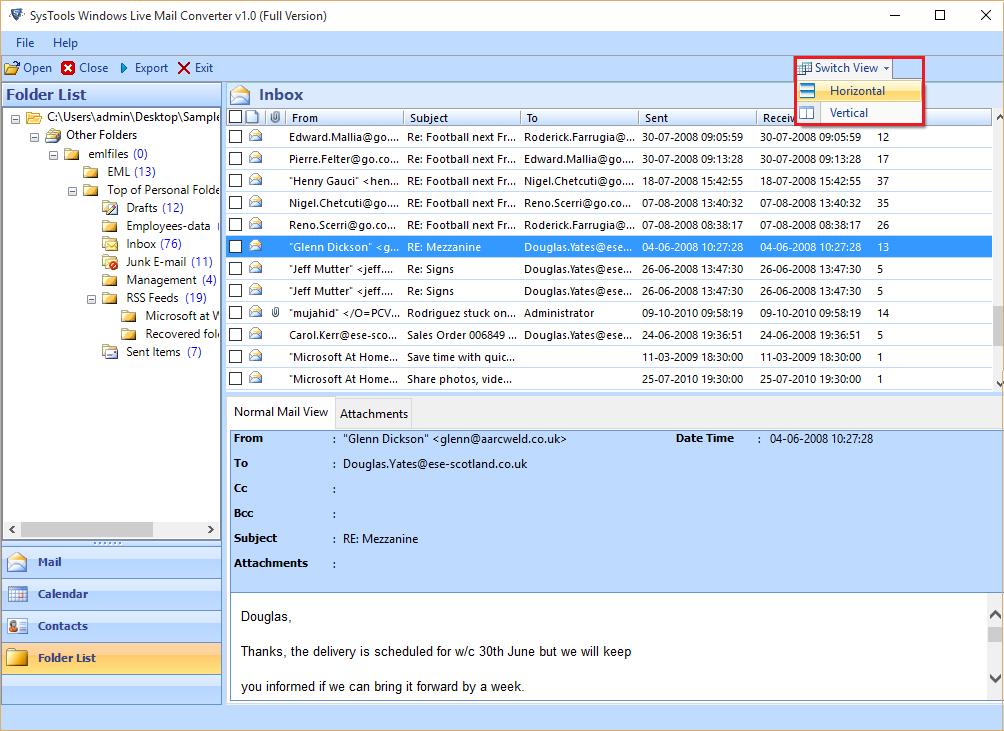Click the Drafts folder icon
The image size is (1004, 731).
click(110, 208)
